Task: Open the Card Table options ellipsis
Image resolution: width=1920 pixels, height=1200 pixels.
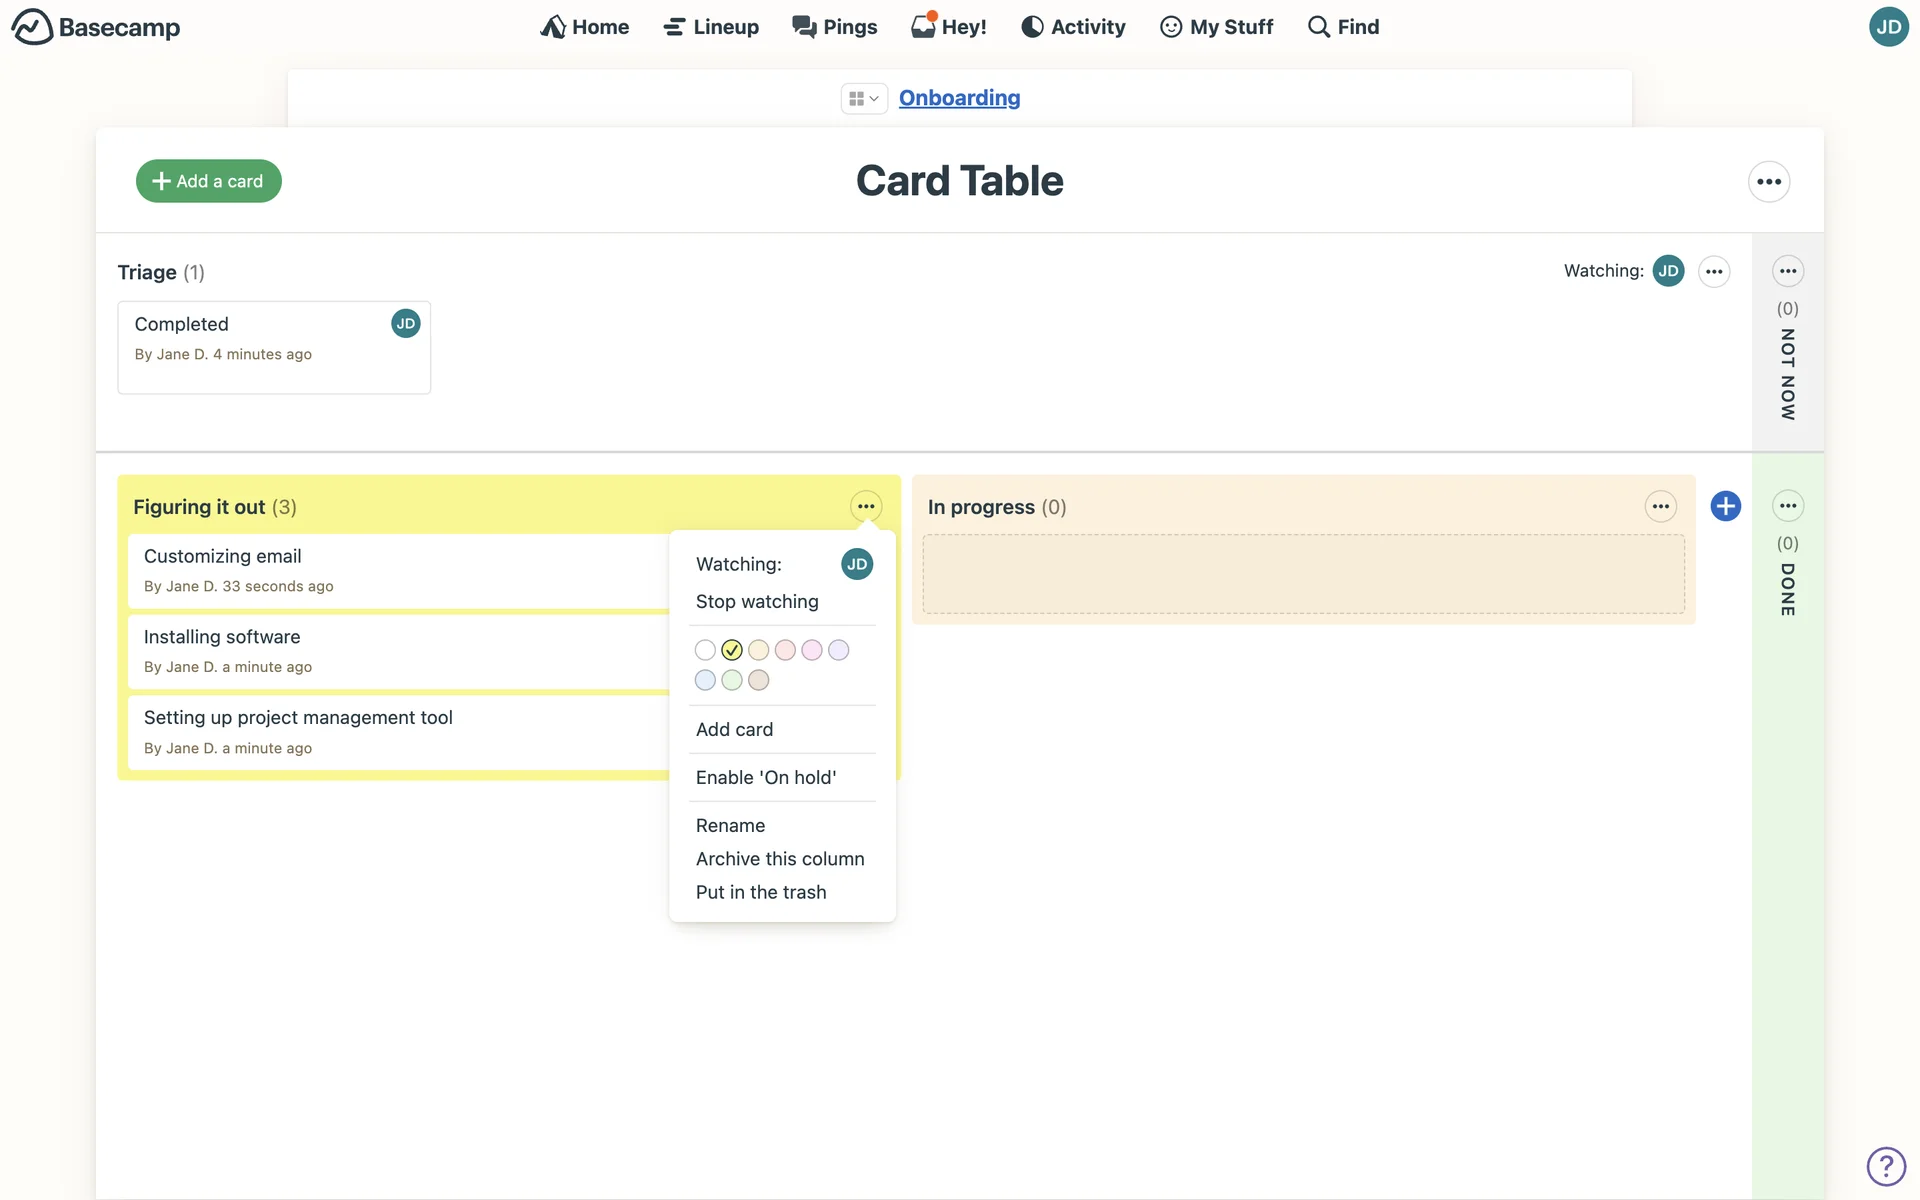Action: click(x=1768, y=182)
